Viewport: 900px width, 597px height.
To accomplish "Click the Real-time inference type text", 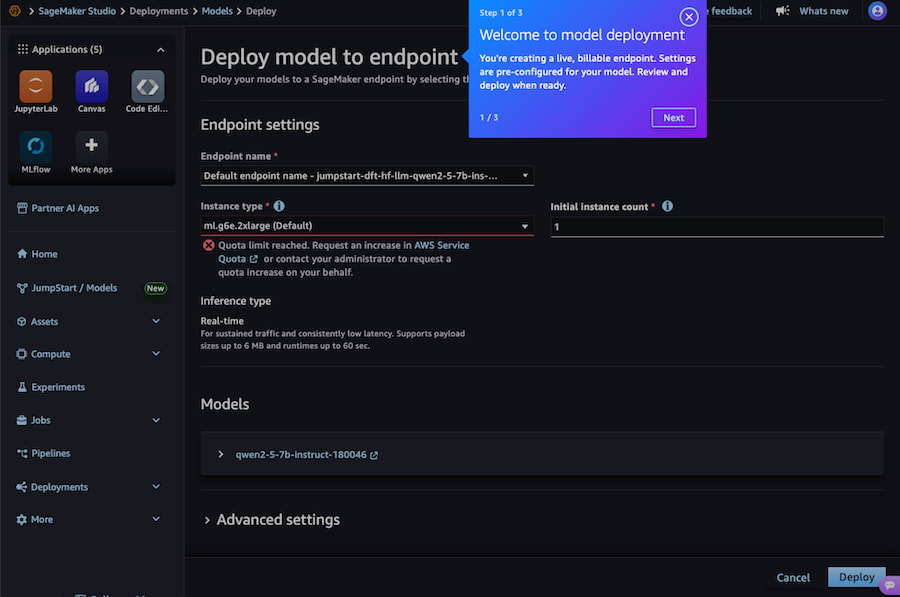I will click(x=222, y=321).
